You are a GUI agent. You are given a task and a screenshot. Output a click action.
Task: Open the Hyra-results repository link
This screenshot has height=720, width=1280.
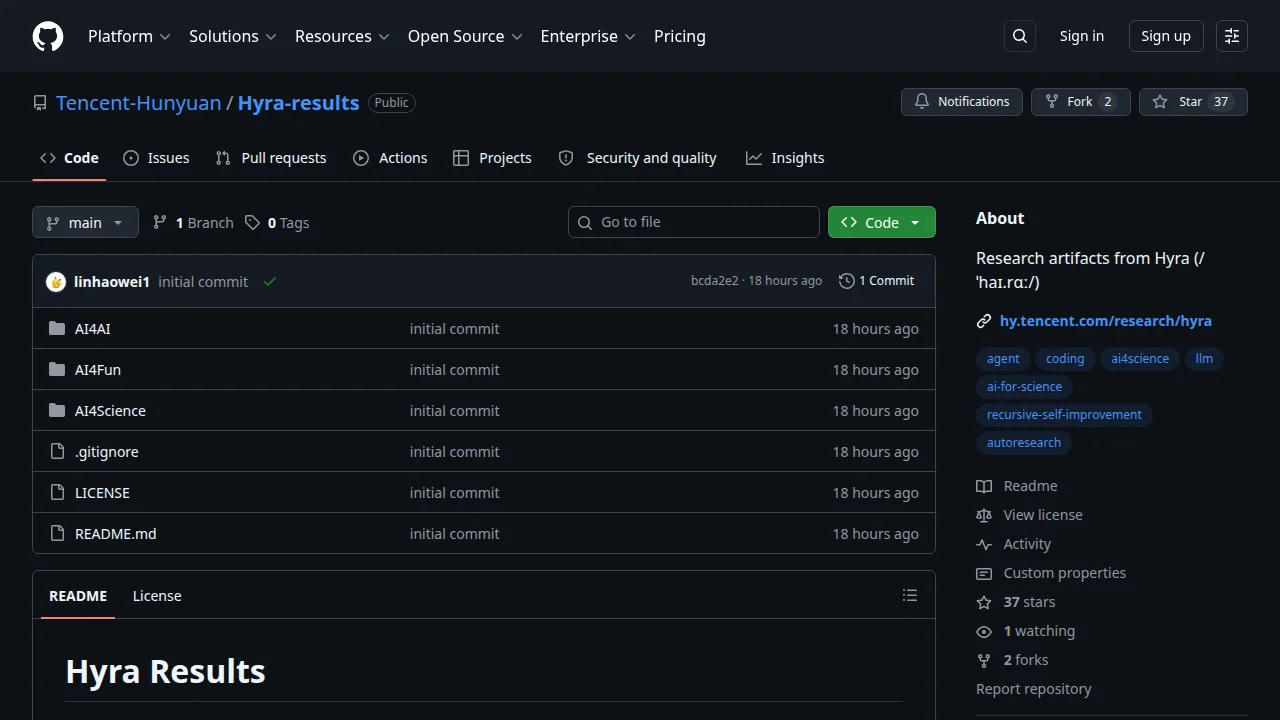coord(298,103)
